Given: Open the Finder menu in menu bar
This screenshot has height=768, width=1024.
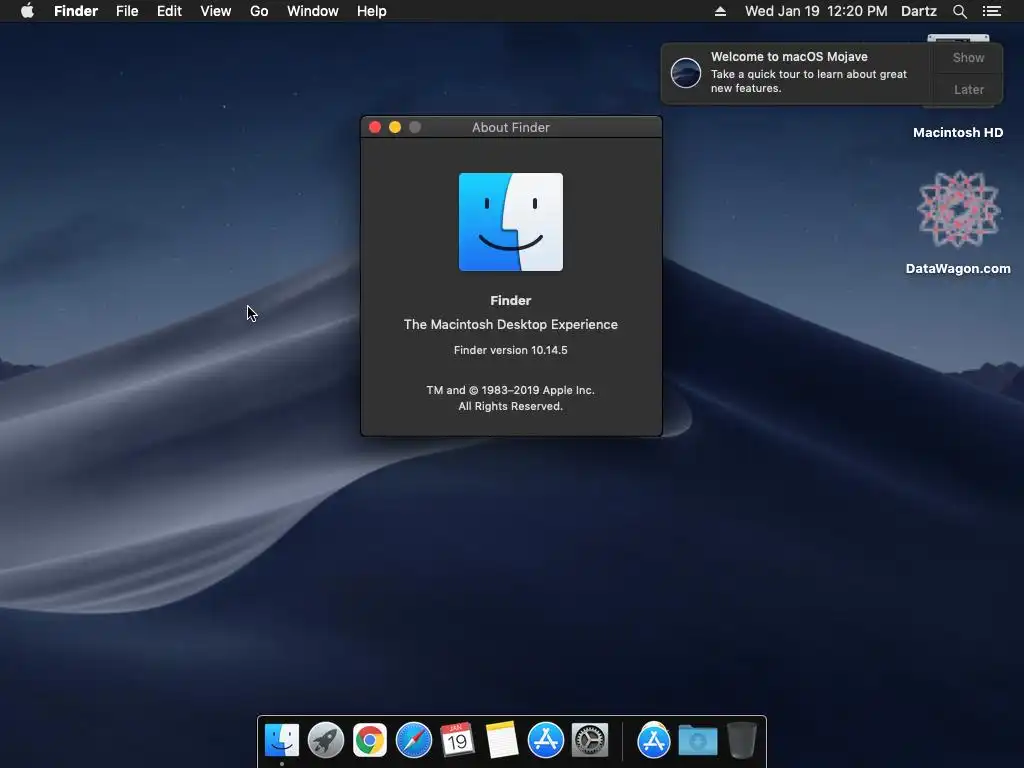Looking at the screenshot, I should (76, 11).
